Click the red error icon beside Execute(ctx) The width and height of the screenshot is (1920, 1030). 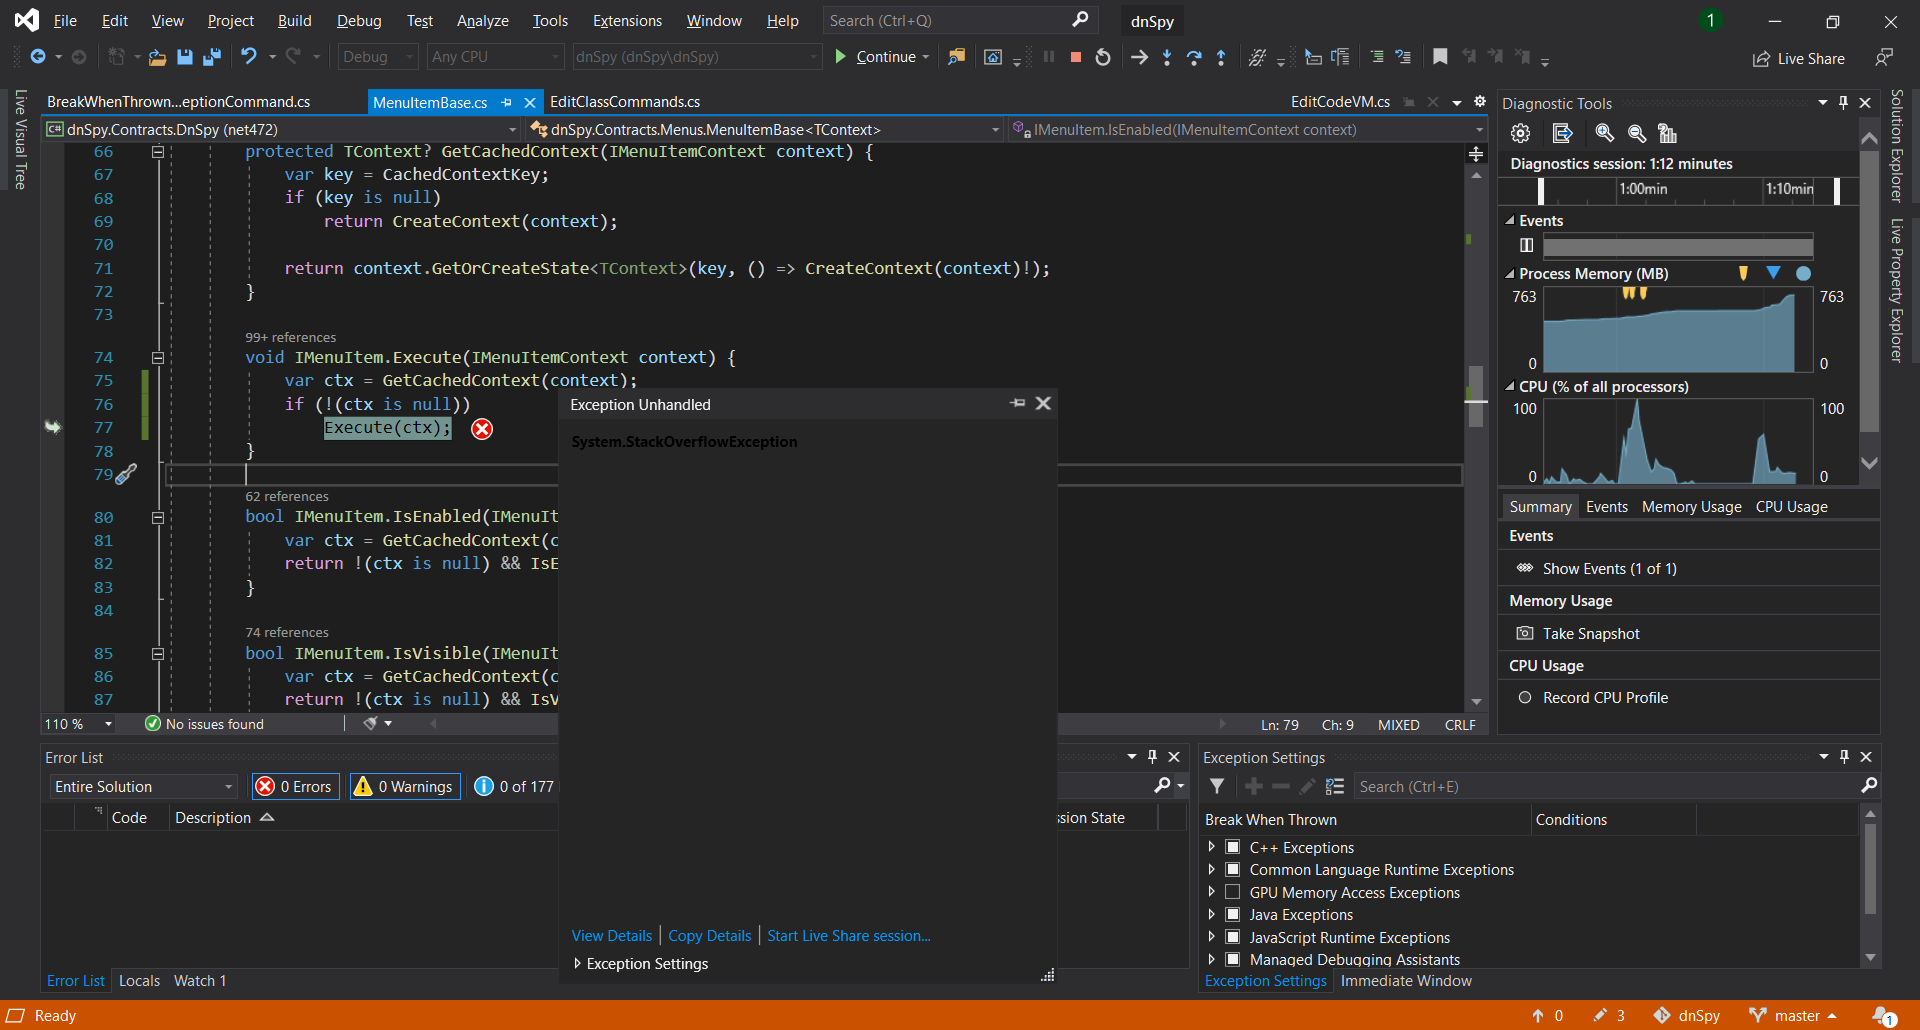pos(482,429)
